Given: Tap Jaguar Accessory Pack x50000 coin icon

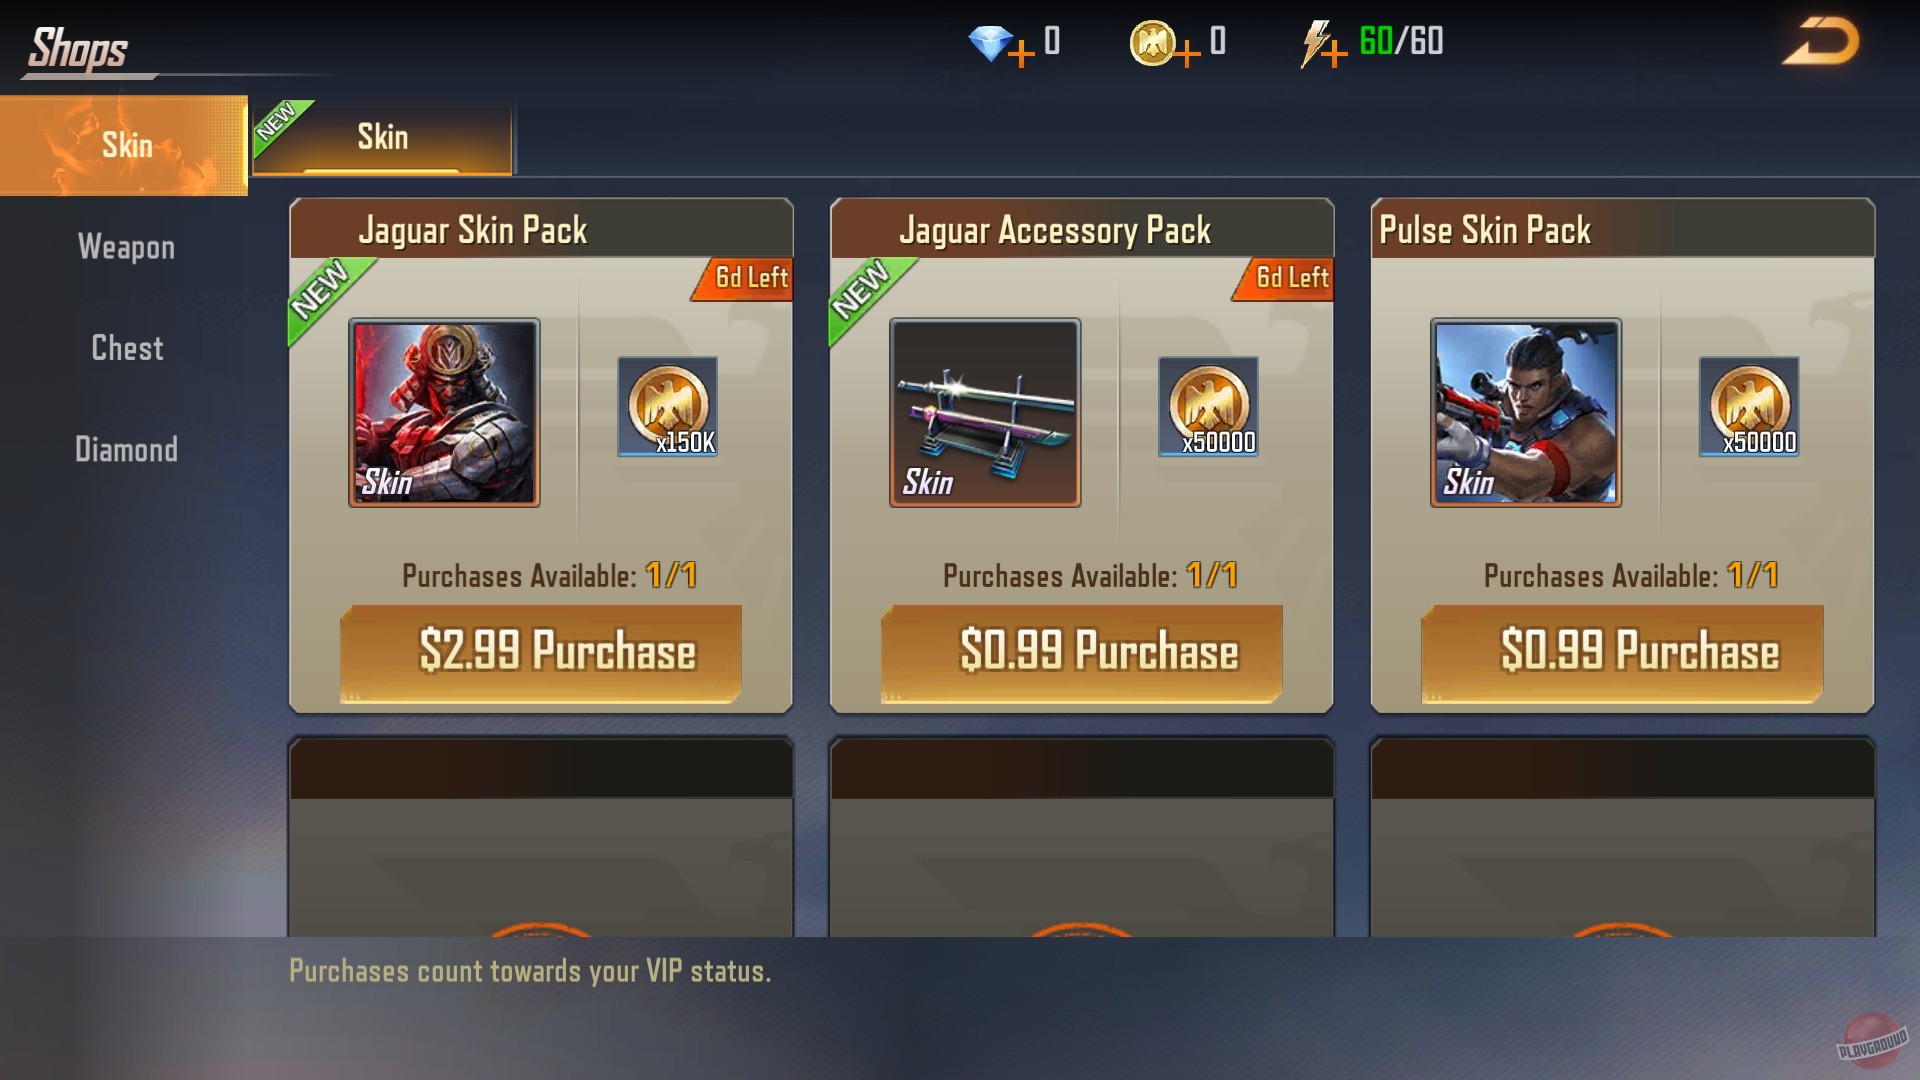Looking at the screenshot, I should [1208, 407].
